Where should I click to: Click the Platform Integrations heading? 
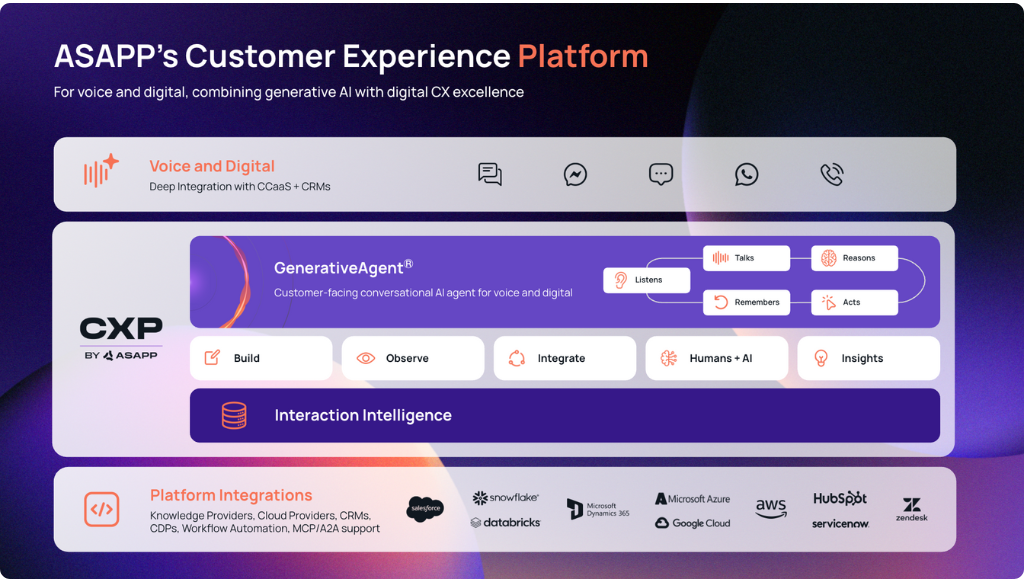click(x=231, y=495)
